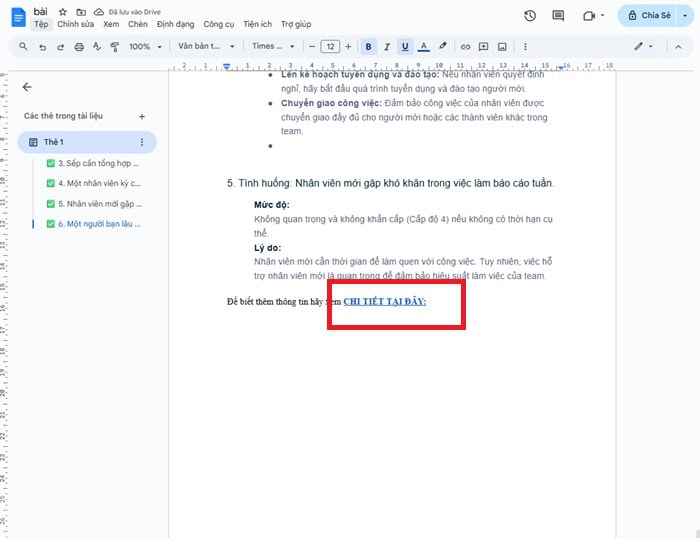
Task: Insert an image from toolbar
Action: pyautogui.click(x=502, y=46)
